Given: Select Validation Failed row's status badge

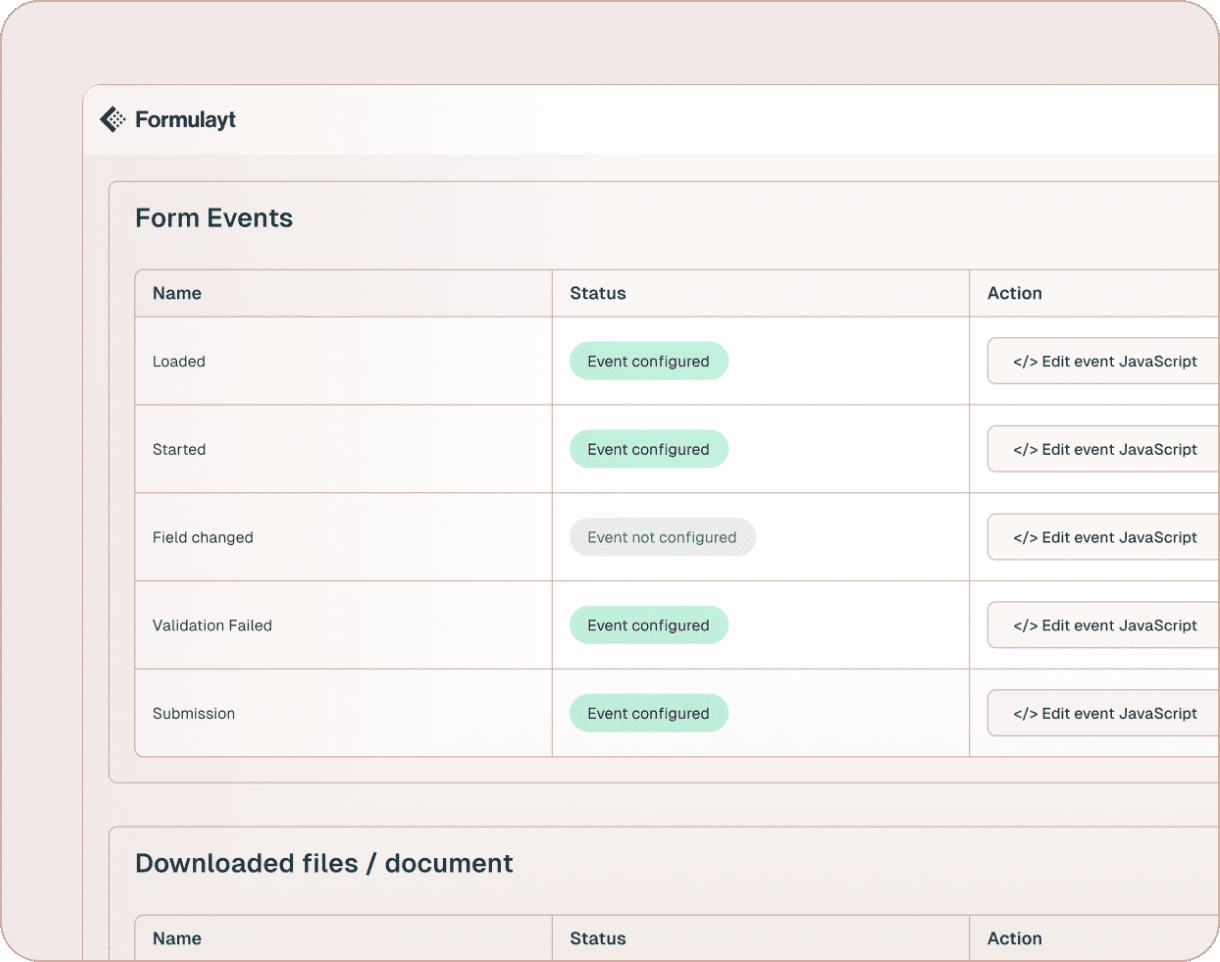Looking at the screenshot, I should click(648, 625).
